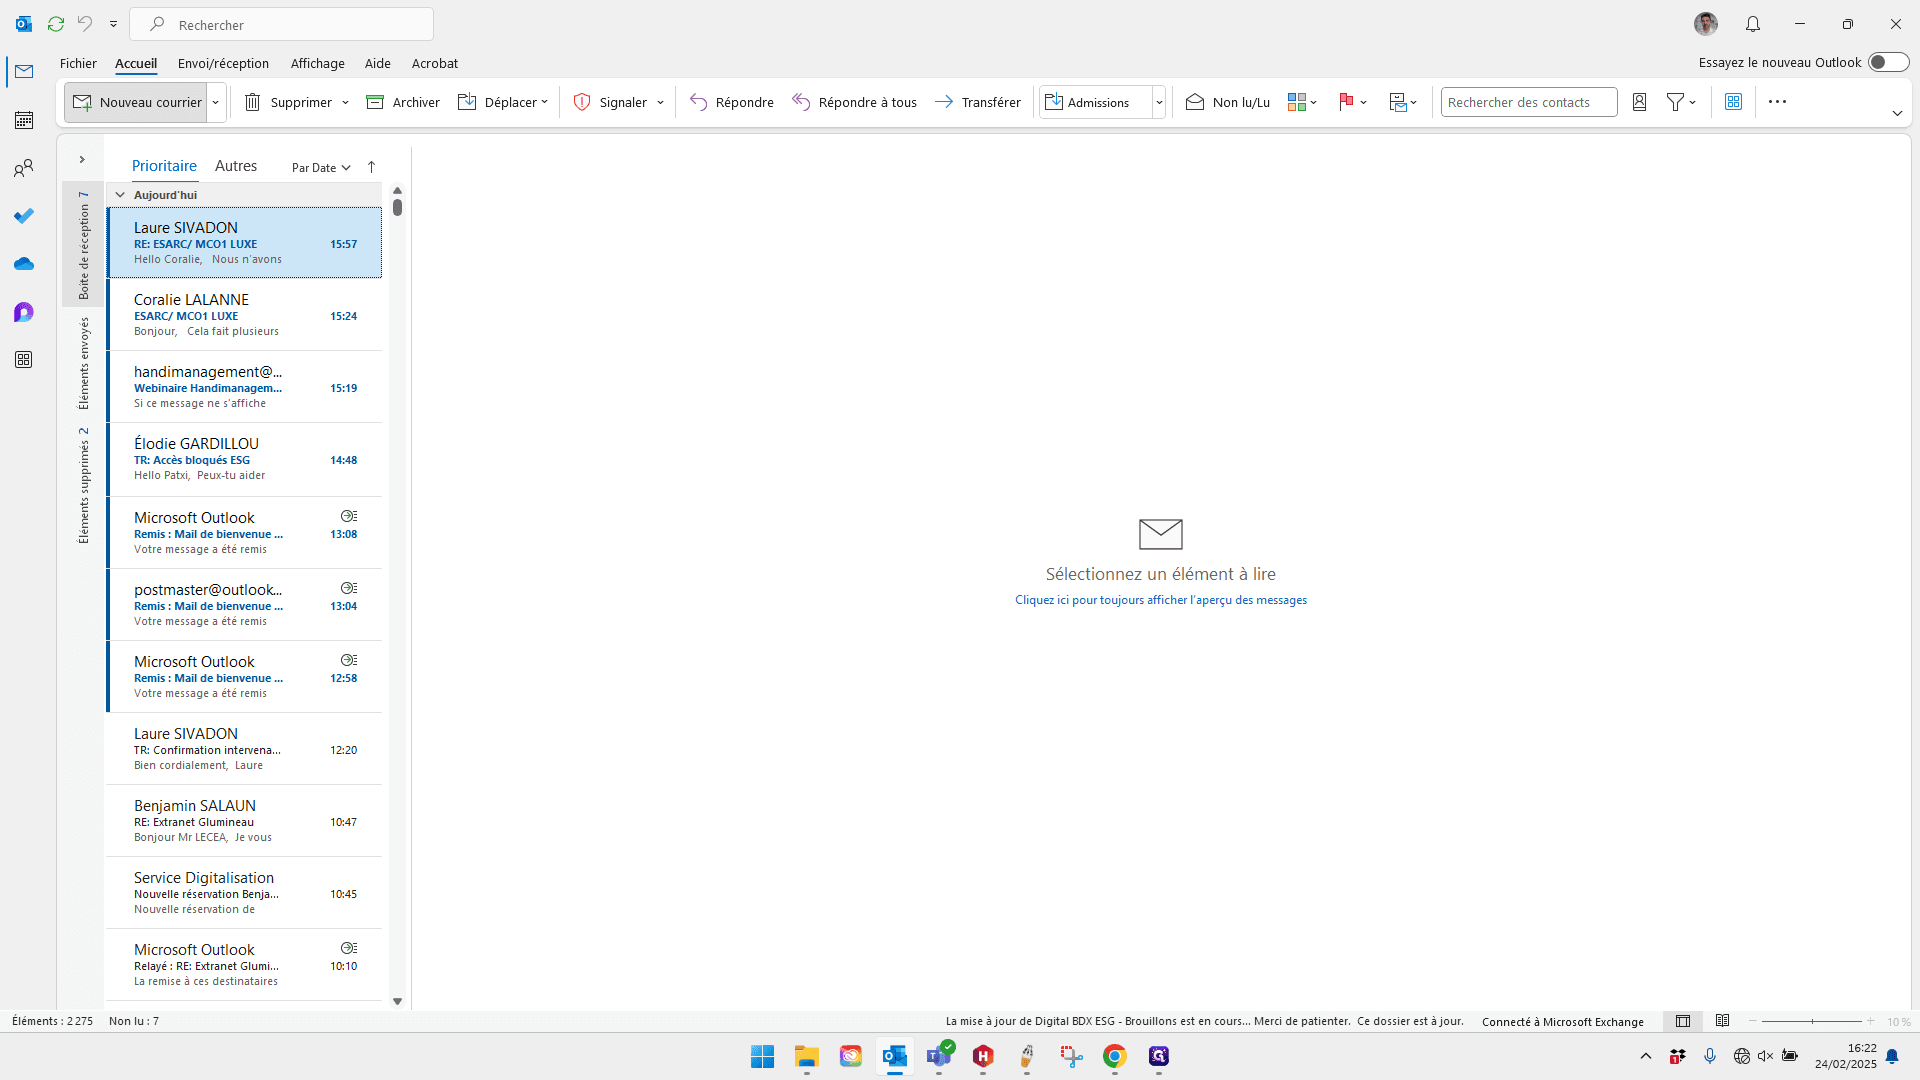Adjust the zoom slider in status bar
Viewport: 1920px width, 1080px height.
[x=1812, y=1021]
